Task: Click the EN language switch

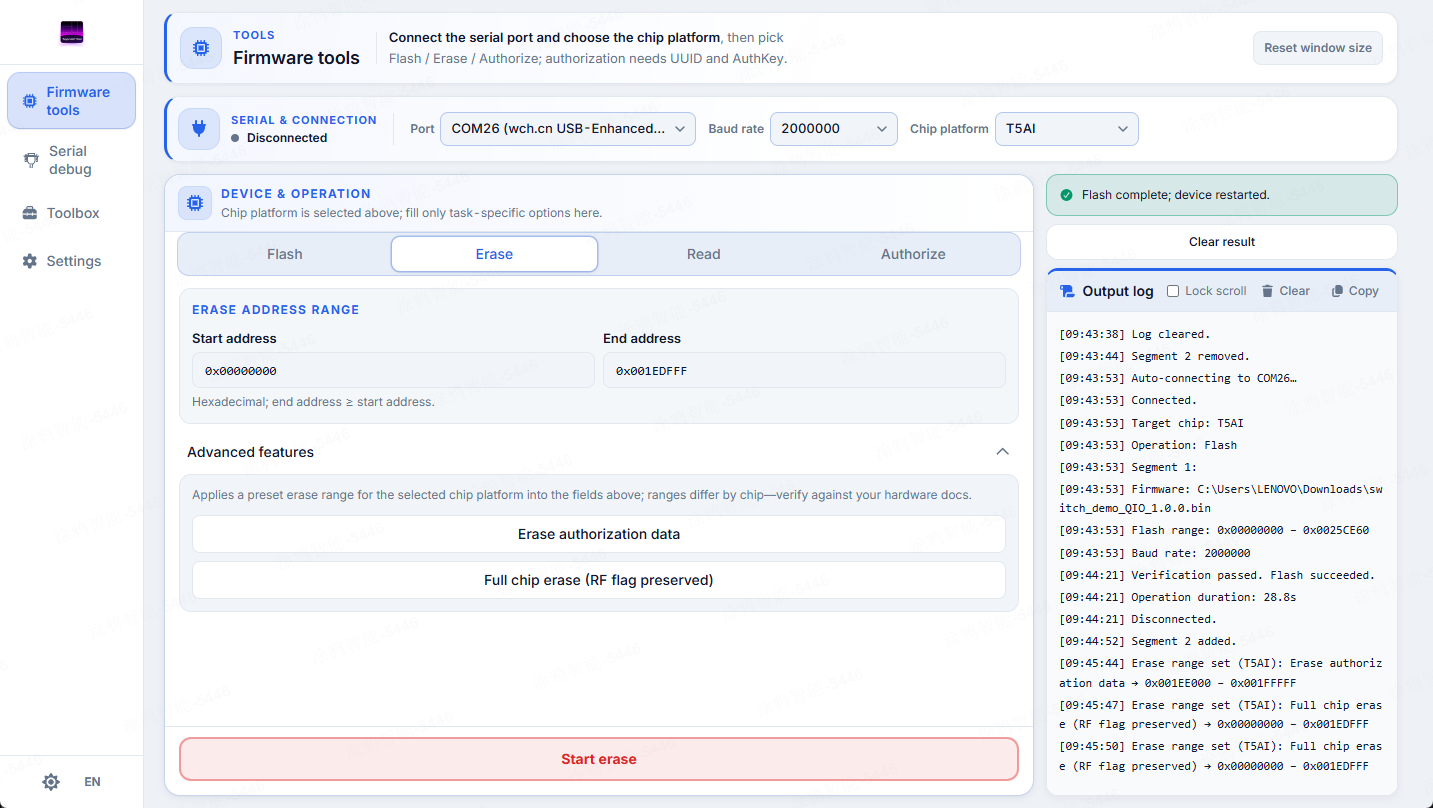Action: (92, 782)
